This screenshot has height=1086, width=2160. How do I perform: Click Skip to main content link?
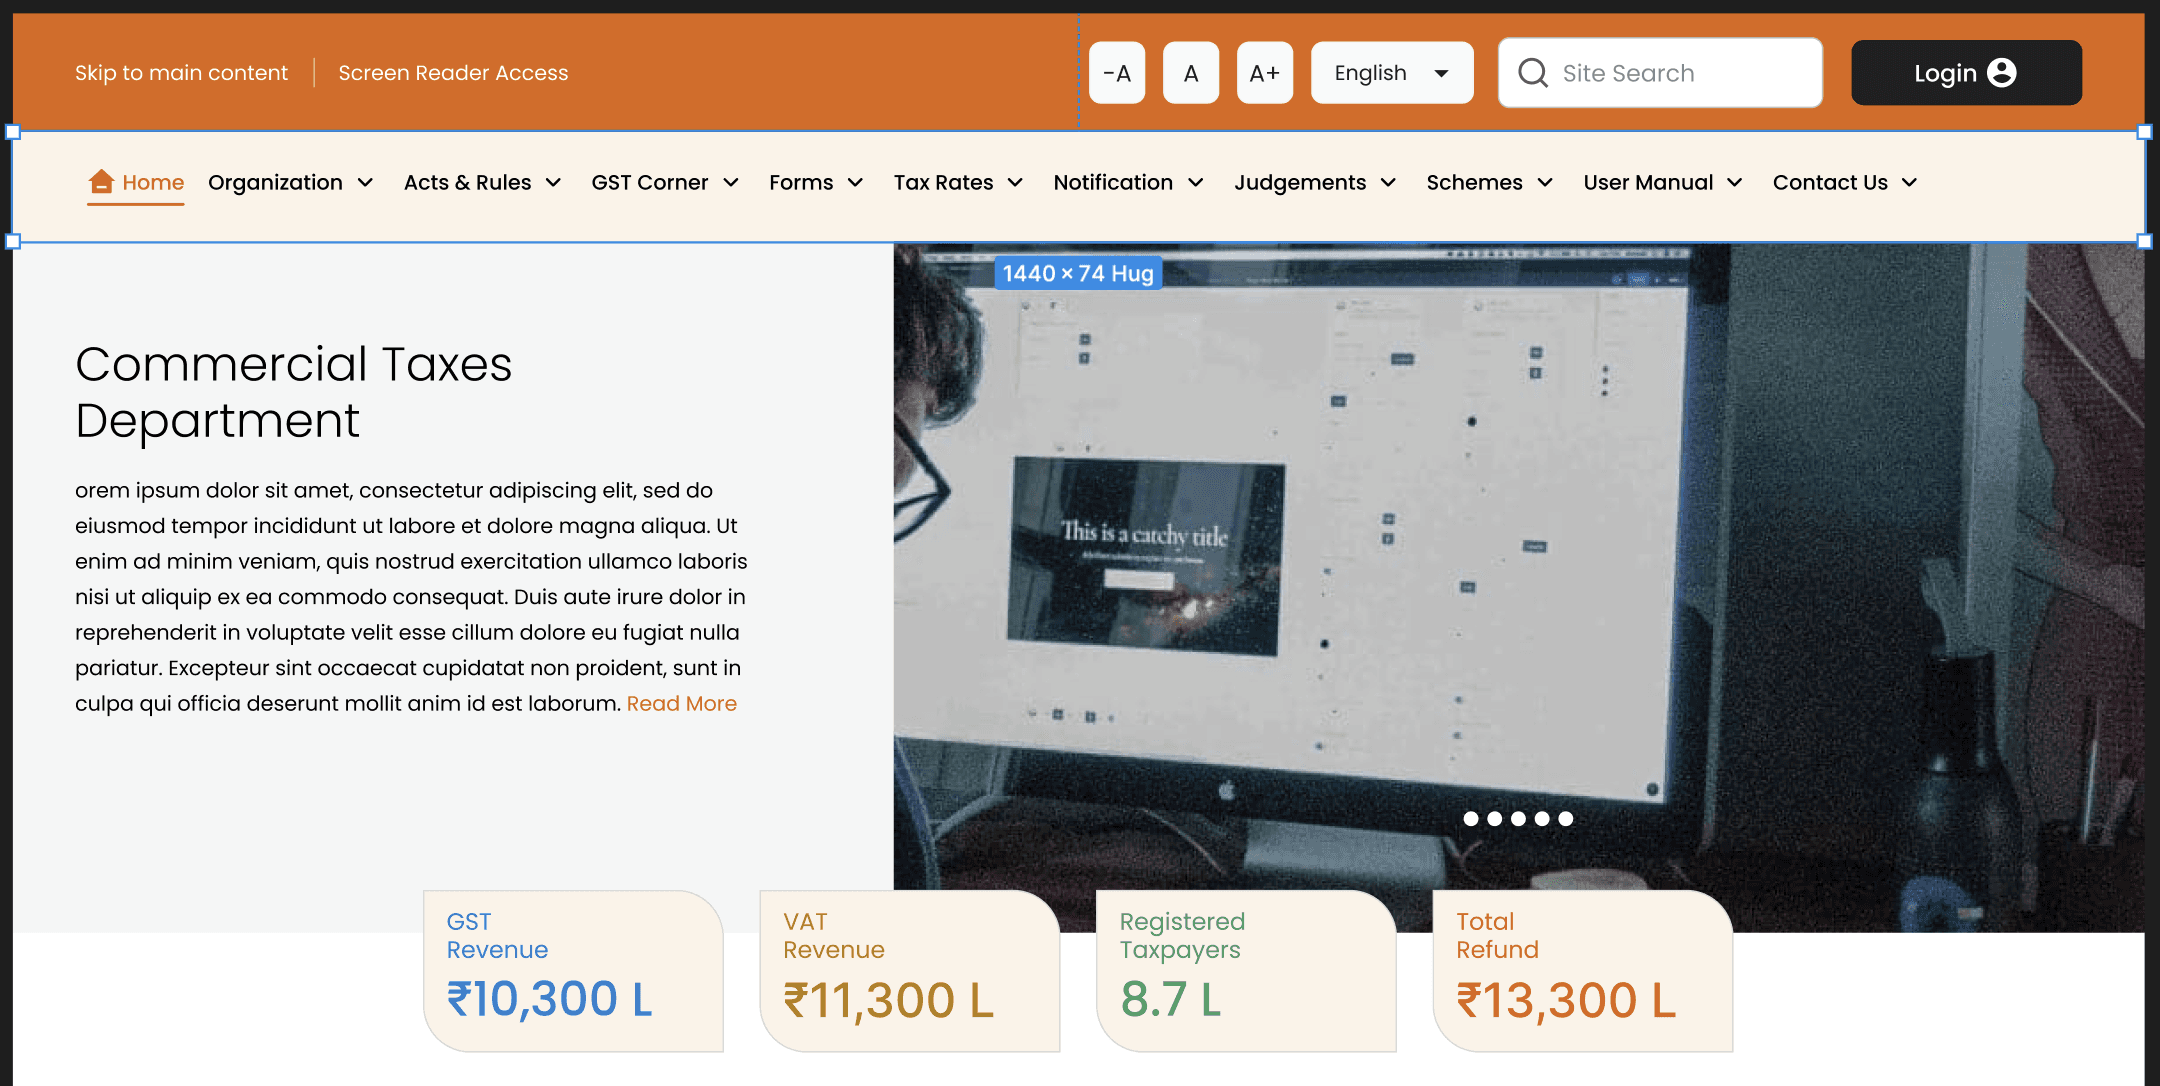(x=181, y=73)
